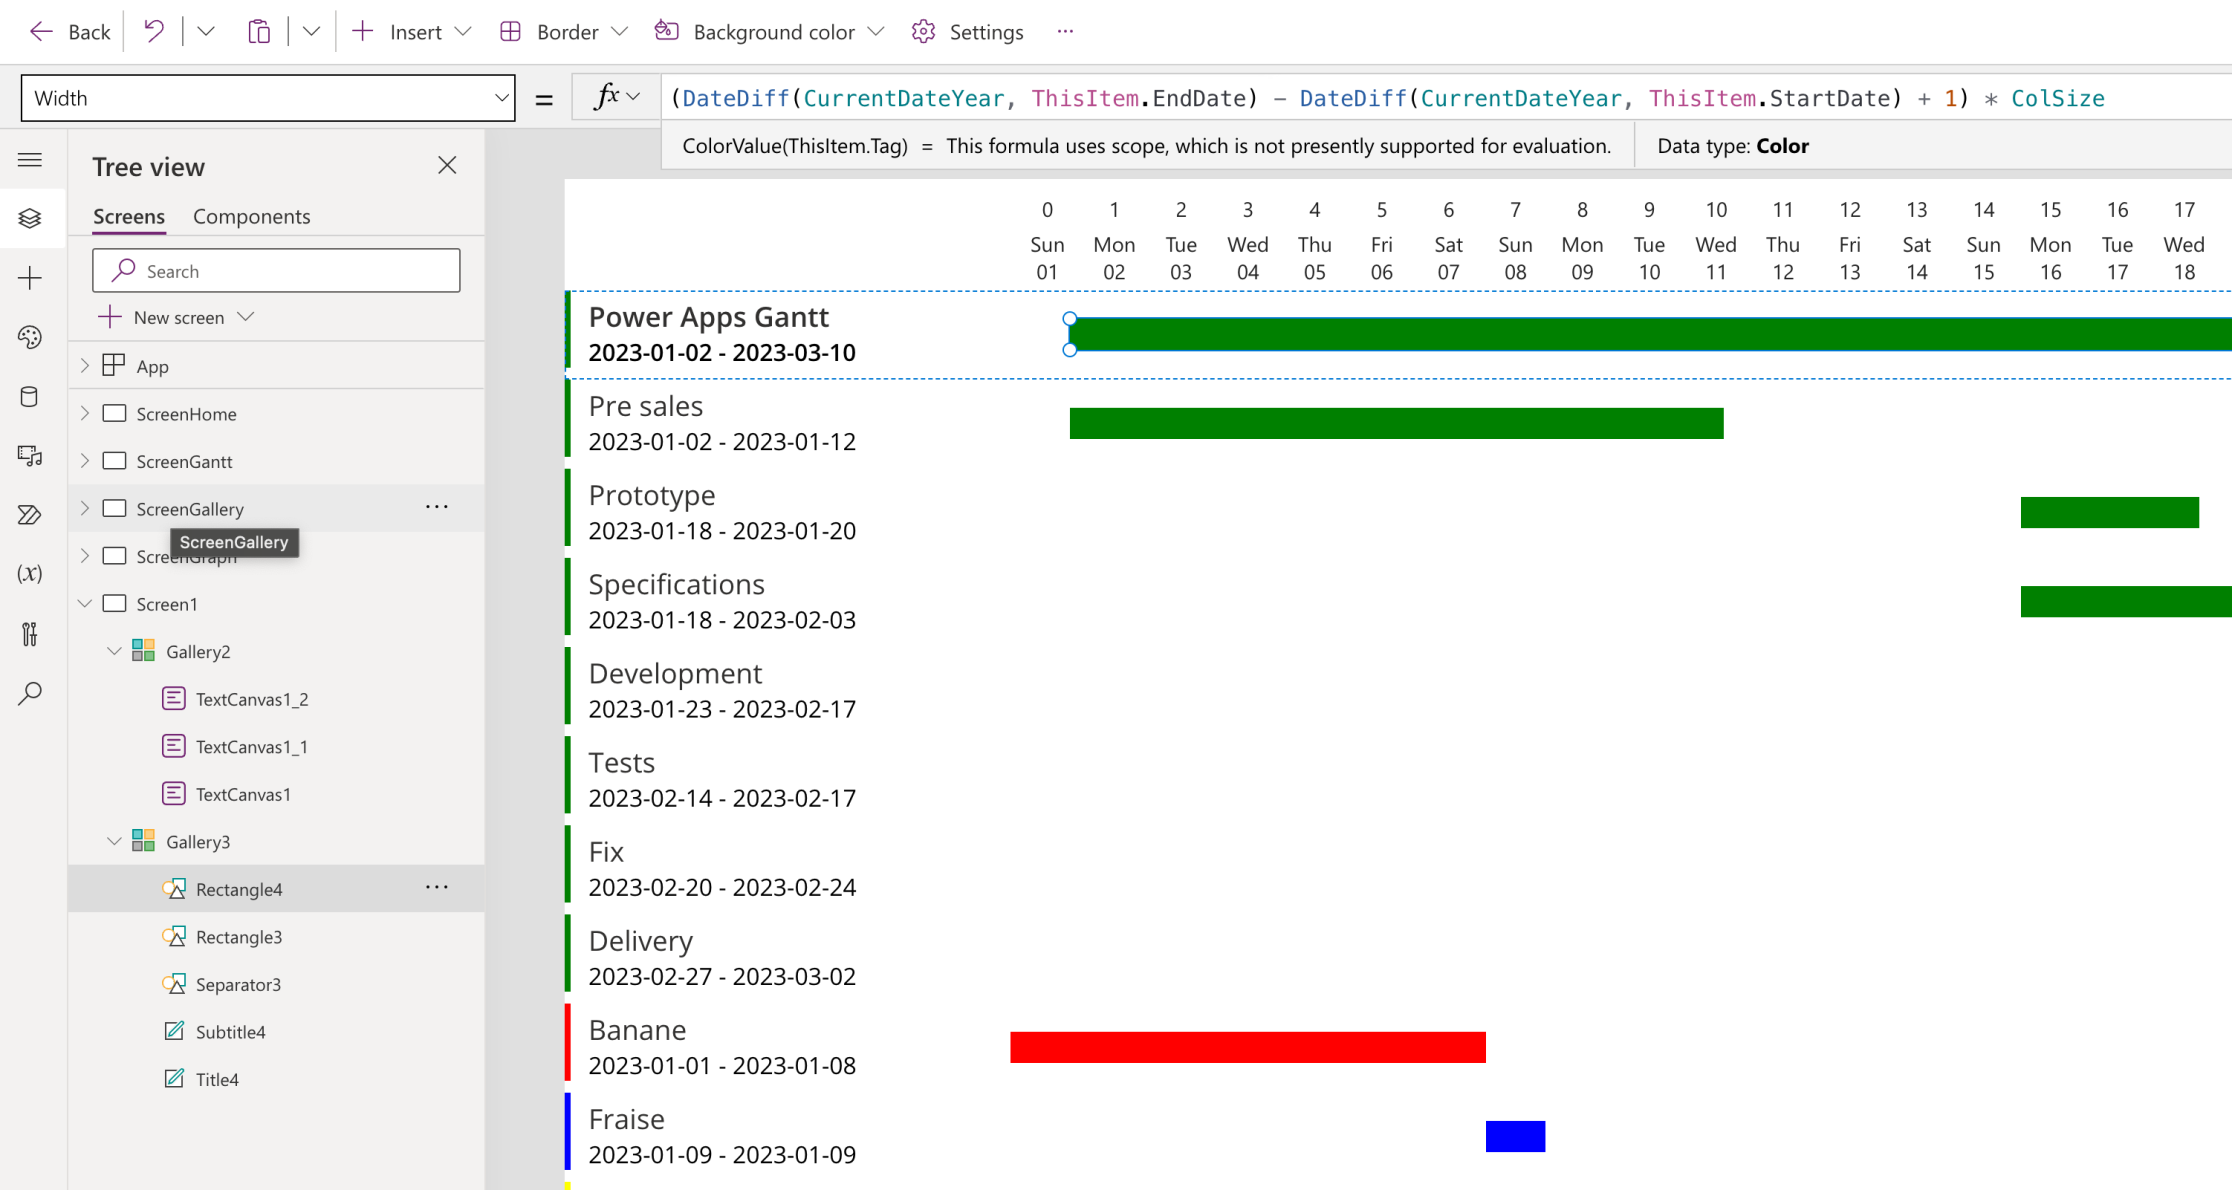
Task: Select ScreenGantt in the tree
Action: click(x=184, y=462)
